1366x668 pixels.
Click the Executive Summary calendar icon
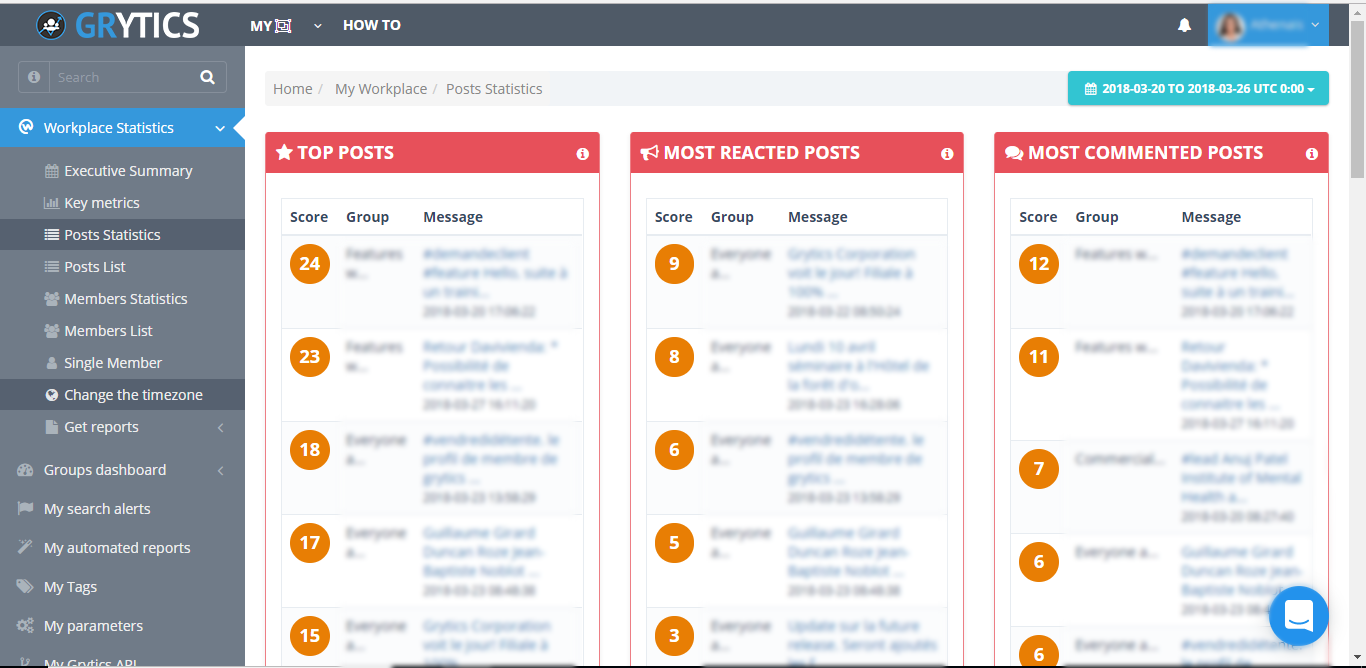pos(52,171)
